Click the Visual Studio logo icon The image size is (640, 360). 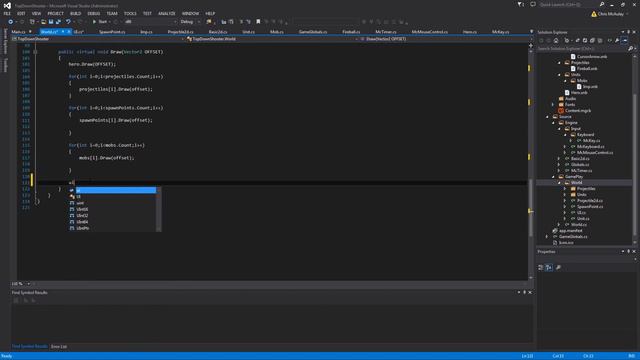click(7, 5)
